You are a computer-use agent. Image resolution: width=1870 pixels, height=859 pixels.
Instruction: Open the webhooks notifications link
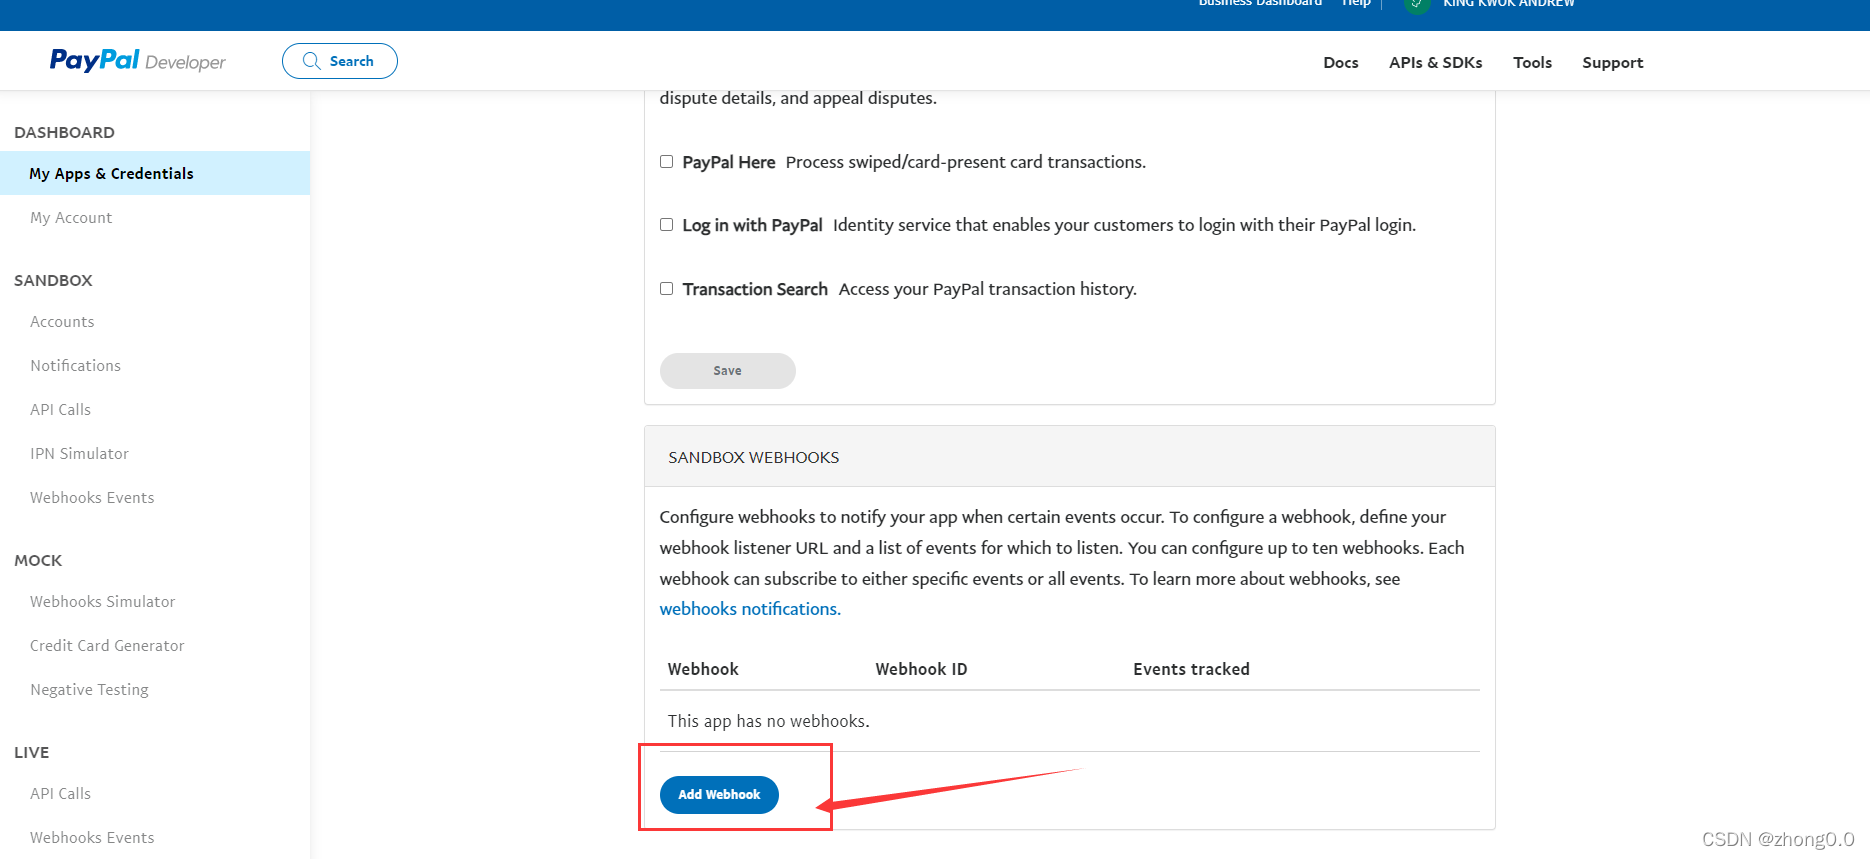[x=750, y=609]
